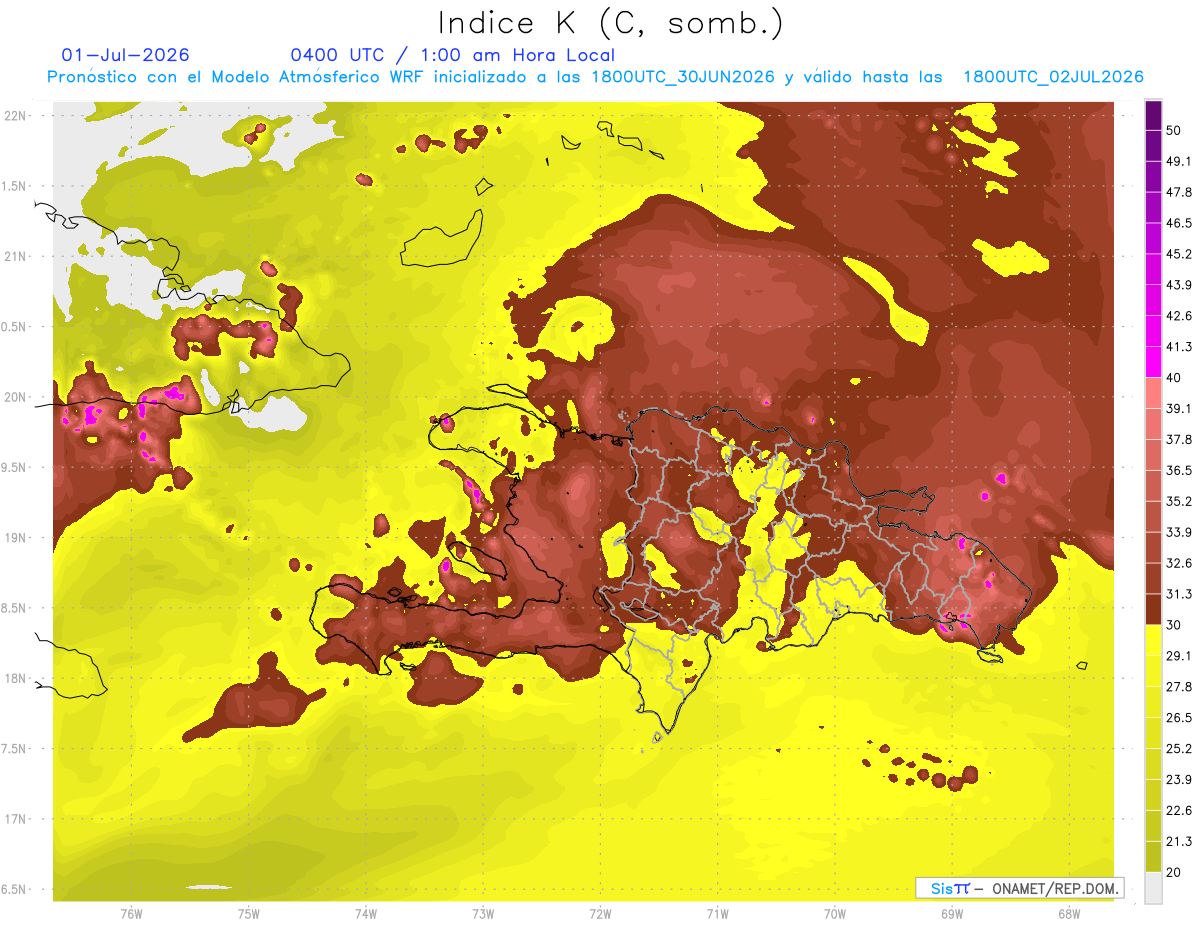Click the "71W" longitude axis label
Image resolution: width=1200 pixels, height=927 pixels.
click(717, 914)
